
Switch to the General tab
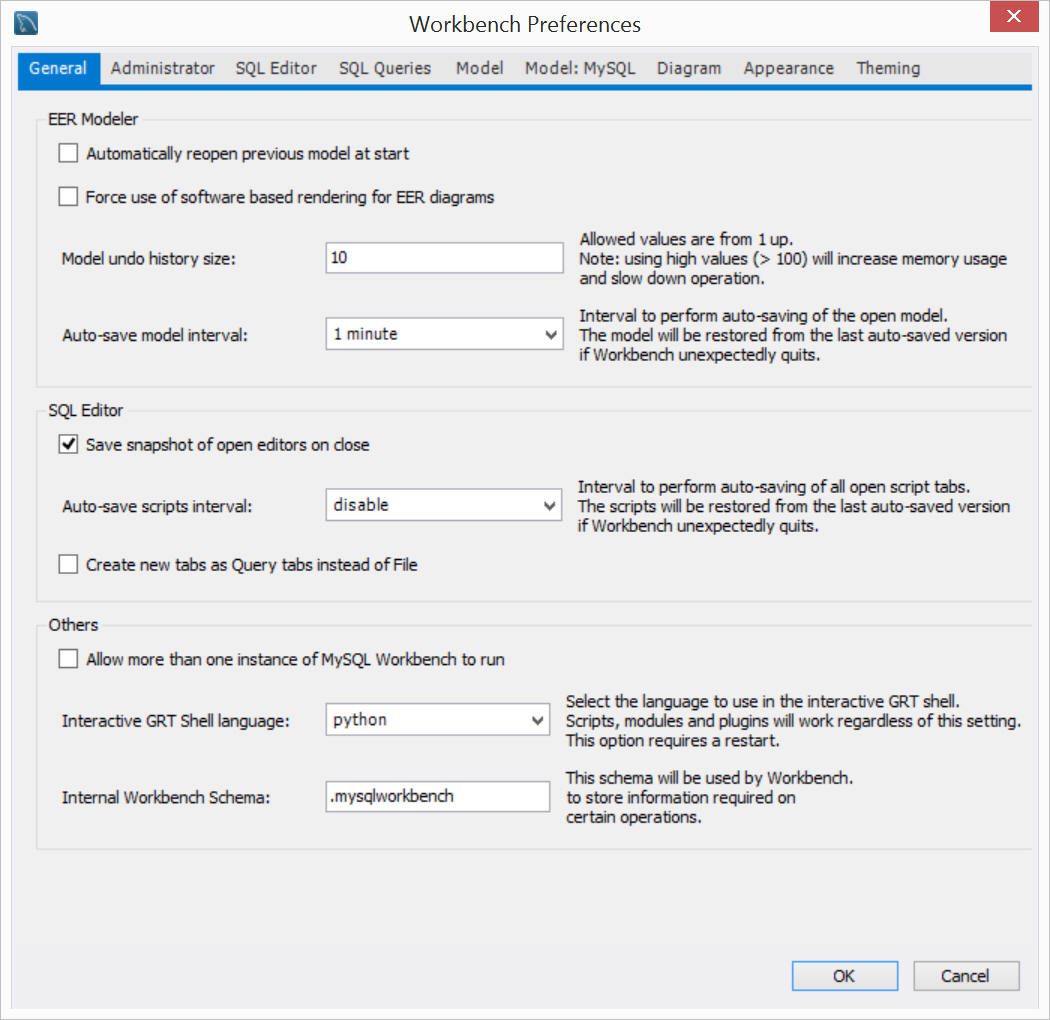pyautogui.click(x=58, y=68)
